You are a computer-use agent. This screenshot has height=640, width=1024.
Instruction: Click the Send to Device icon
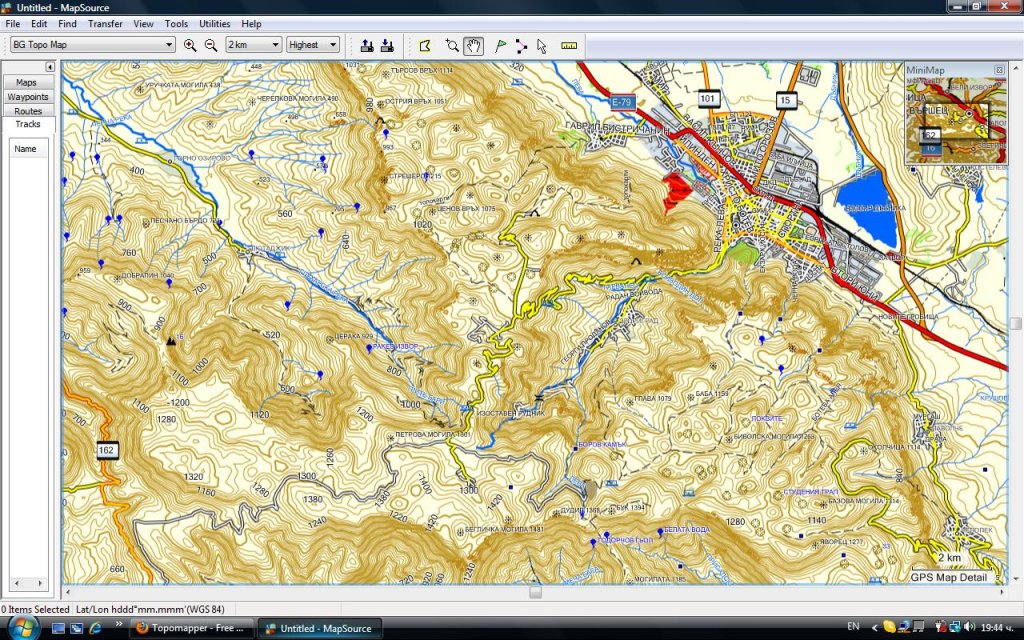367,45
